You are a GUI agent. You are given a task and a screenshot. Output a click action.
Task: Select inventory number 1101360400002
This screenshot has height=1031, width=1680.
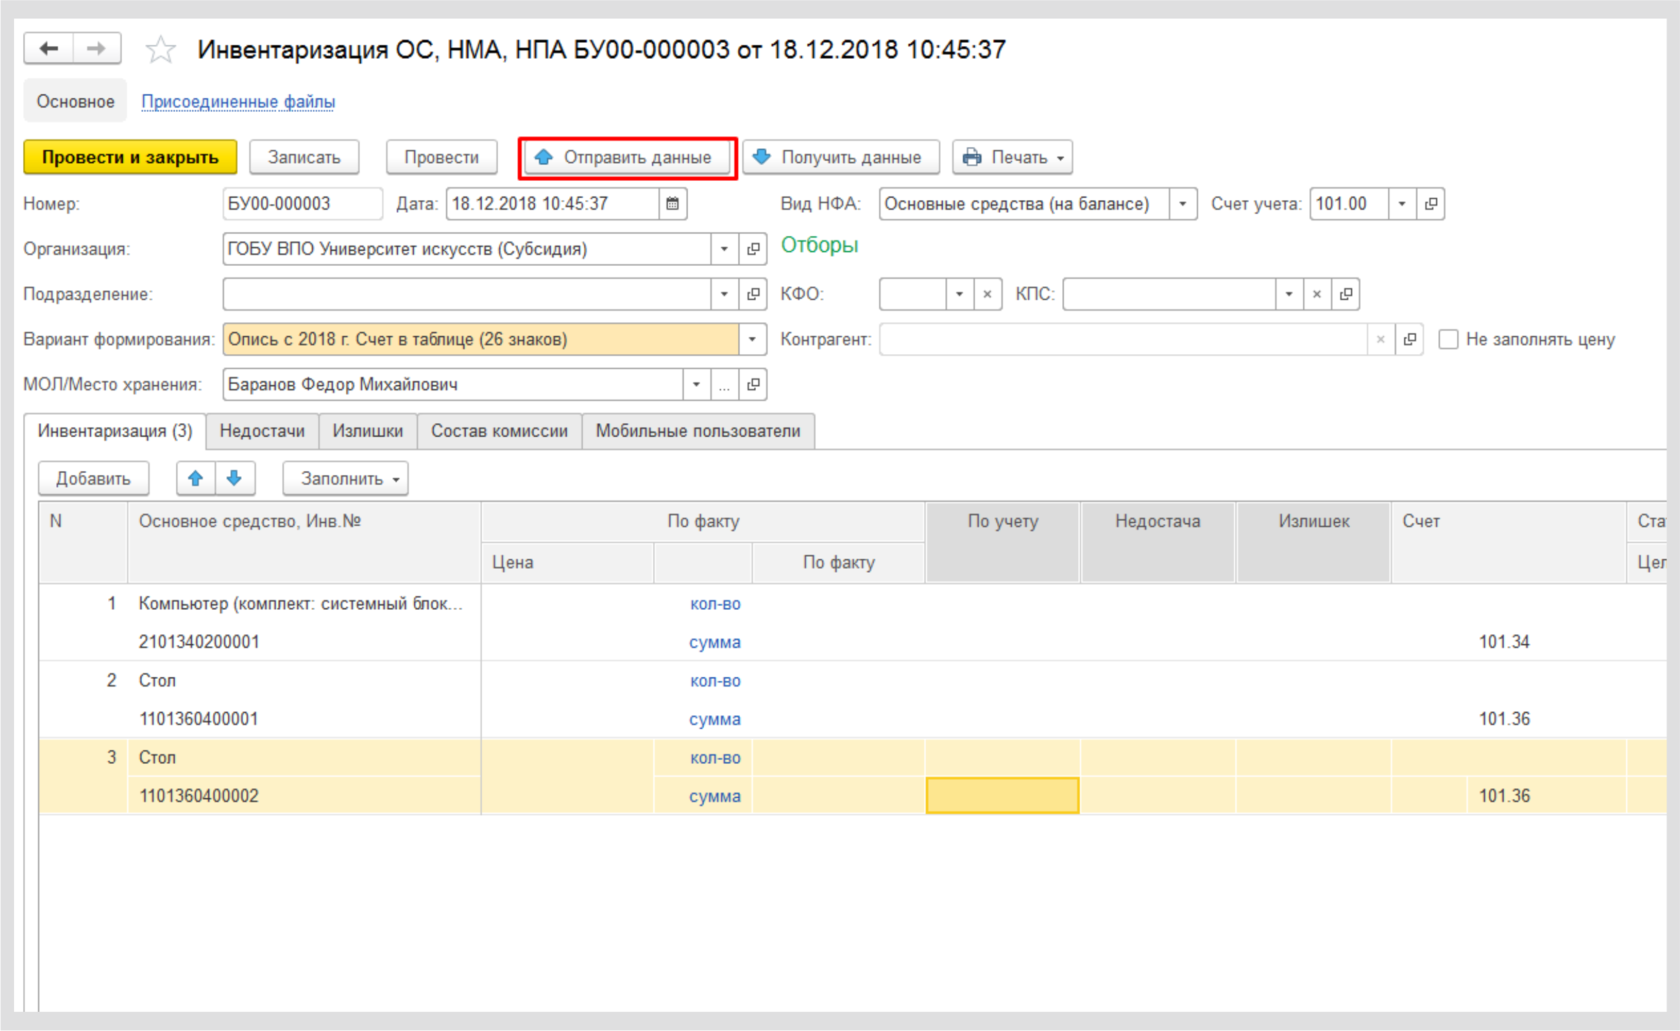click(199, 796)
